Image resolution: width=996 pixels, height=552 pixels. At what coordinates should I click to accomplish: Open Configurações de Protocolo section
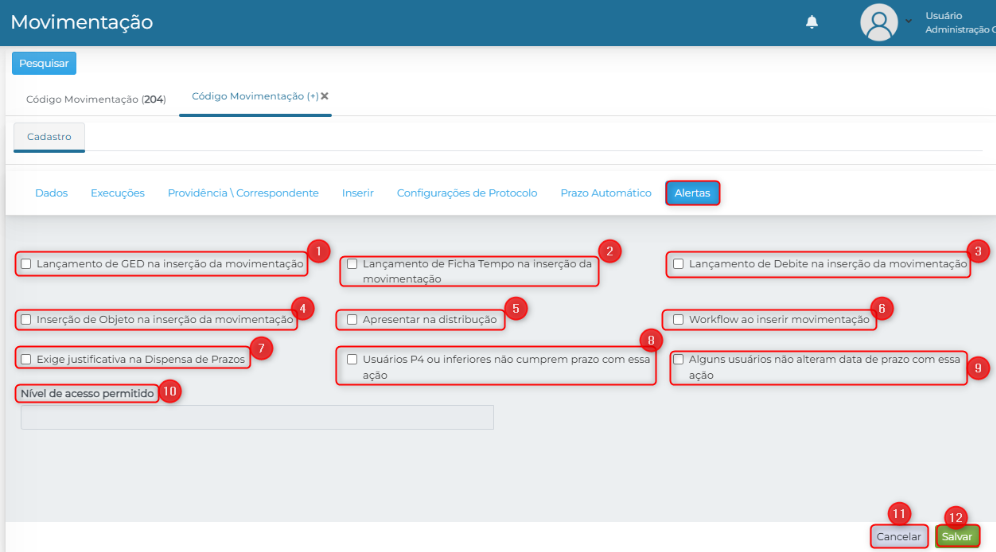467,193
